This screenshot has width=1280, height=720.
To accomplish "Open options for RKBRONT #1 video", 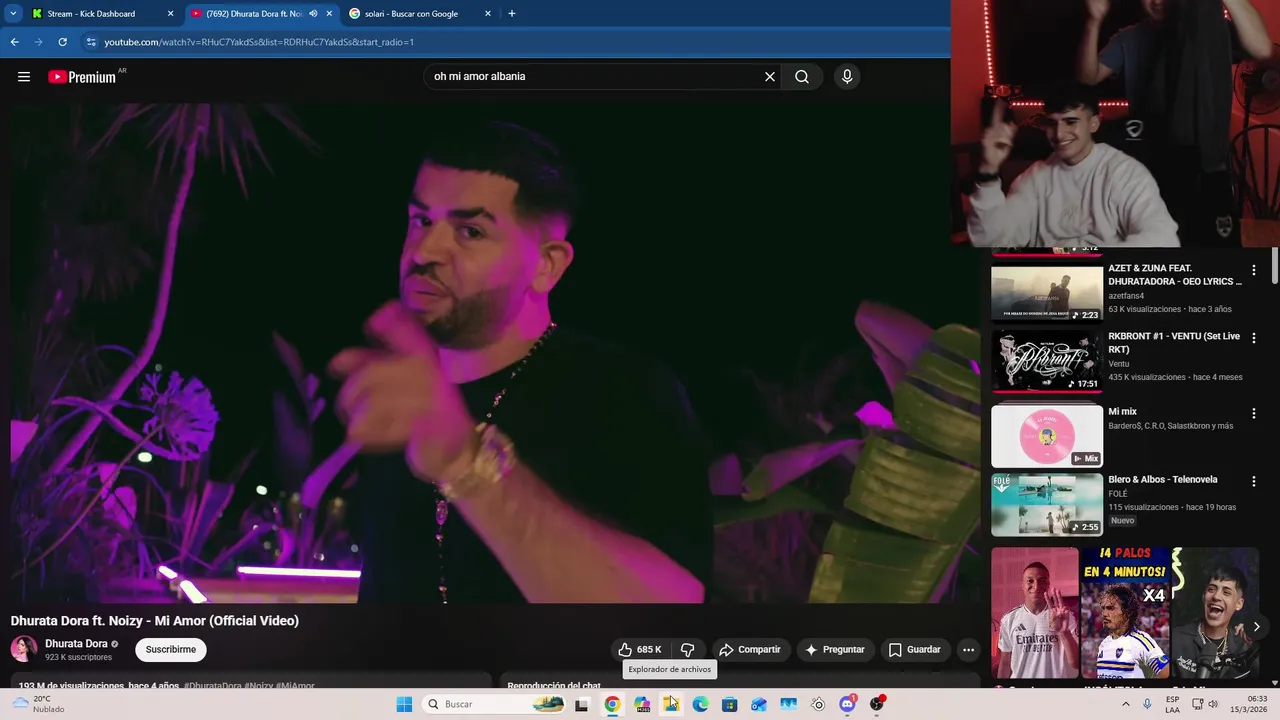I will 1254,338.
